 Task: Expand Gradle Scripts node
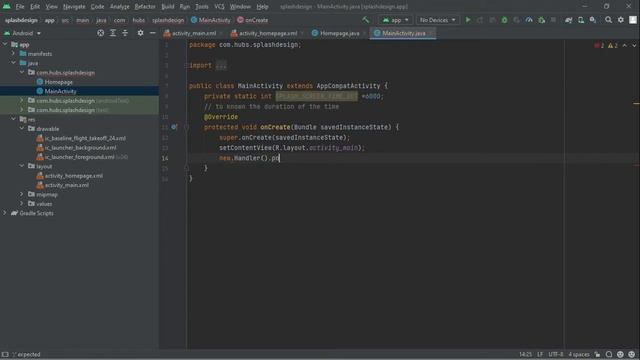tap(5, 213)
